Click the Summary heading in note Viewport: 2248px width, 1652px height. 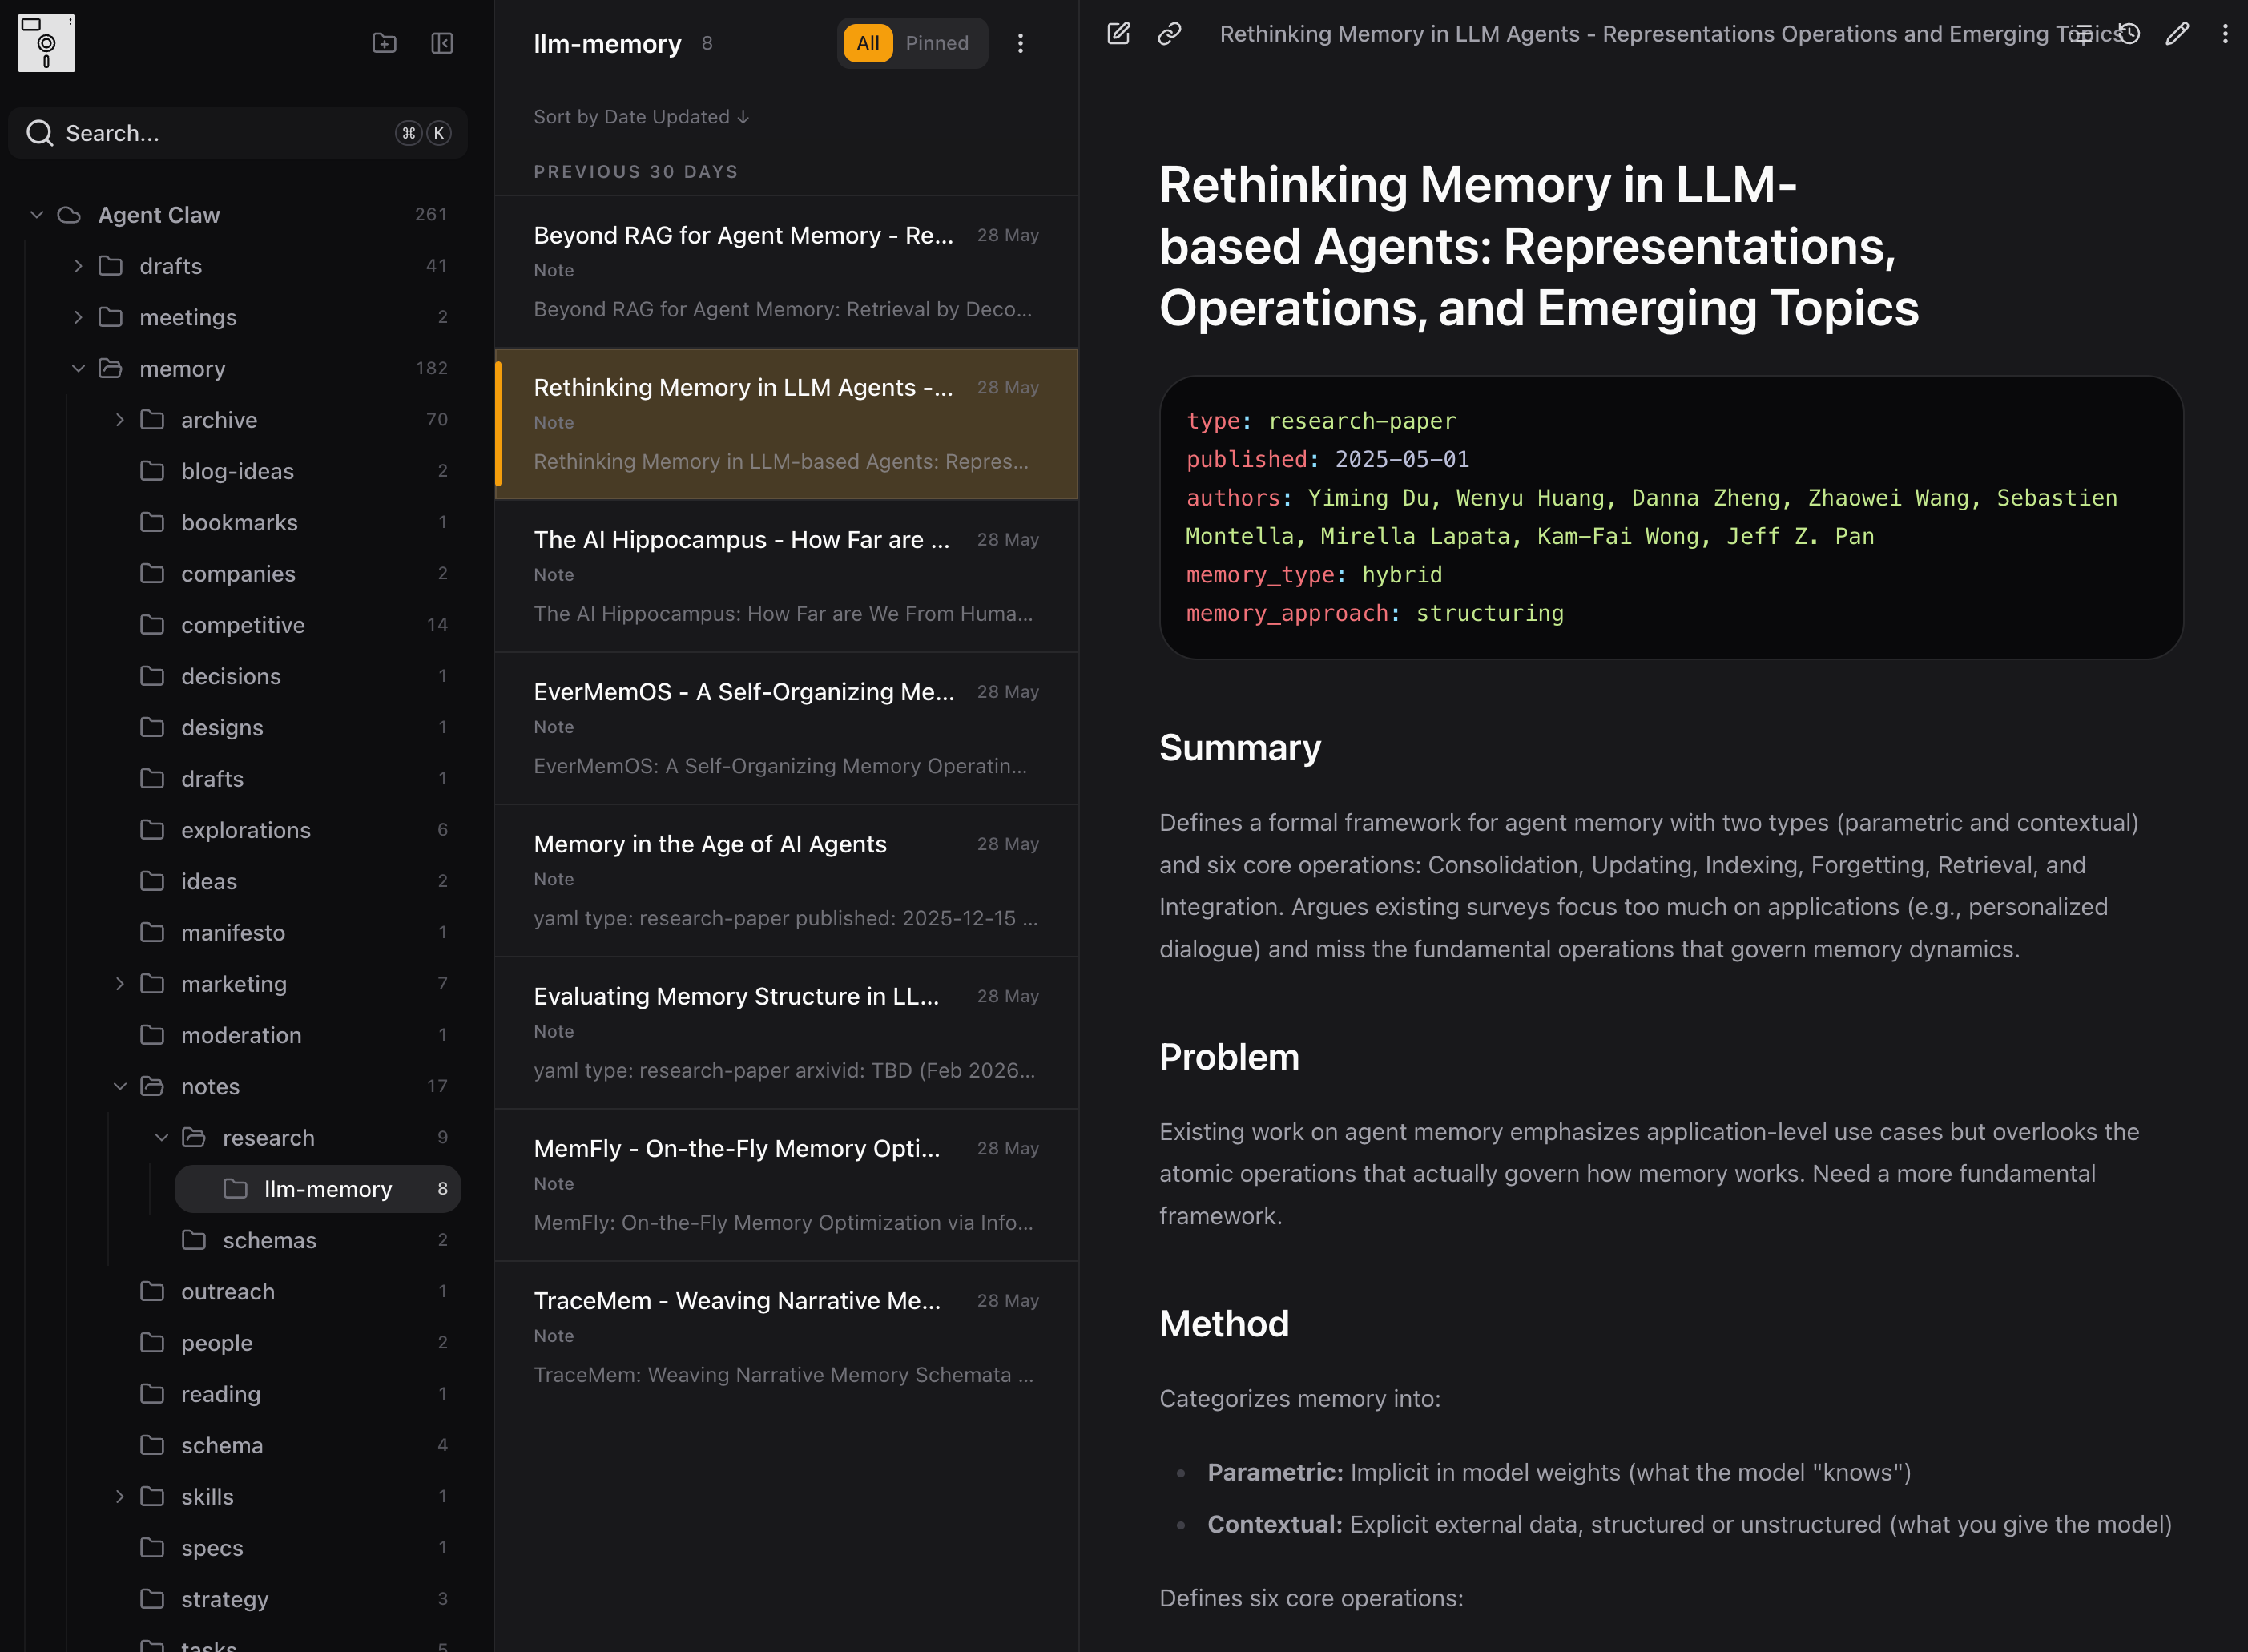[x=1240, y=748]
